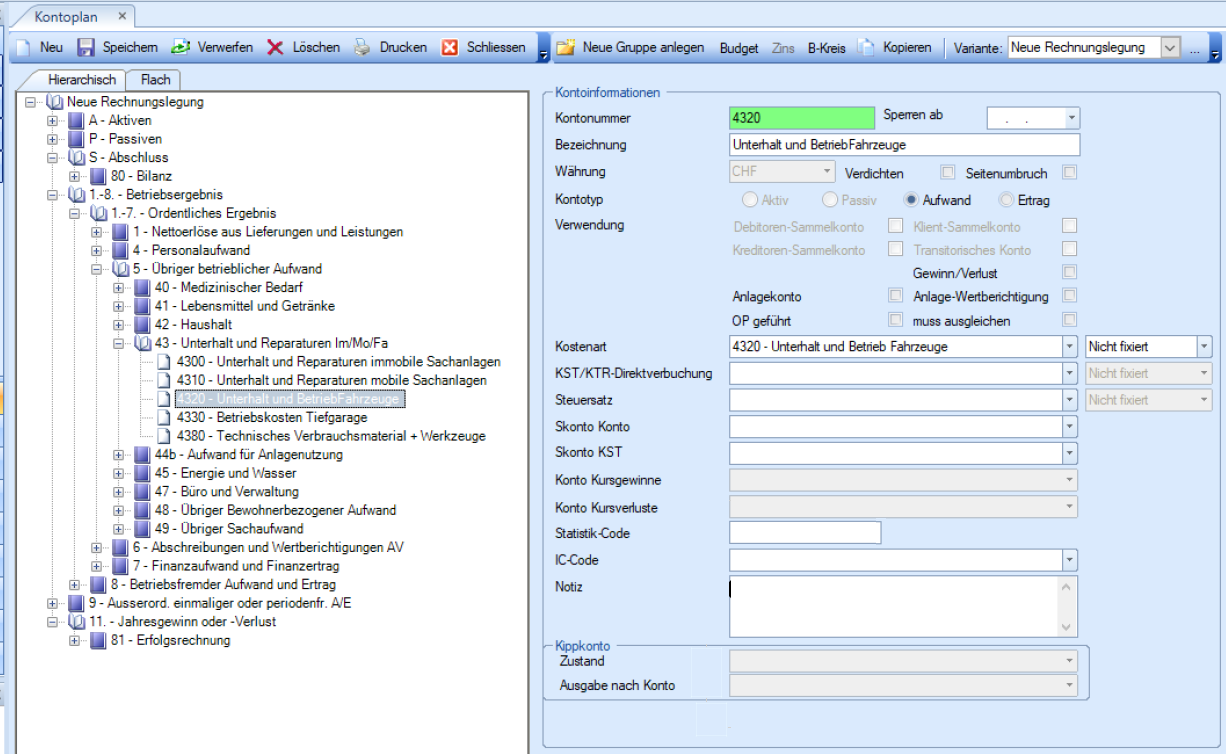
Task: Click the B-Kreis toolbar button
Action: [826, 47]
